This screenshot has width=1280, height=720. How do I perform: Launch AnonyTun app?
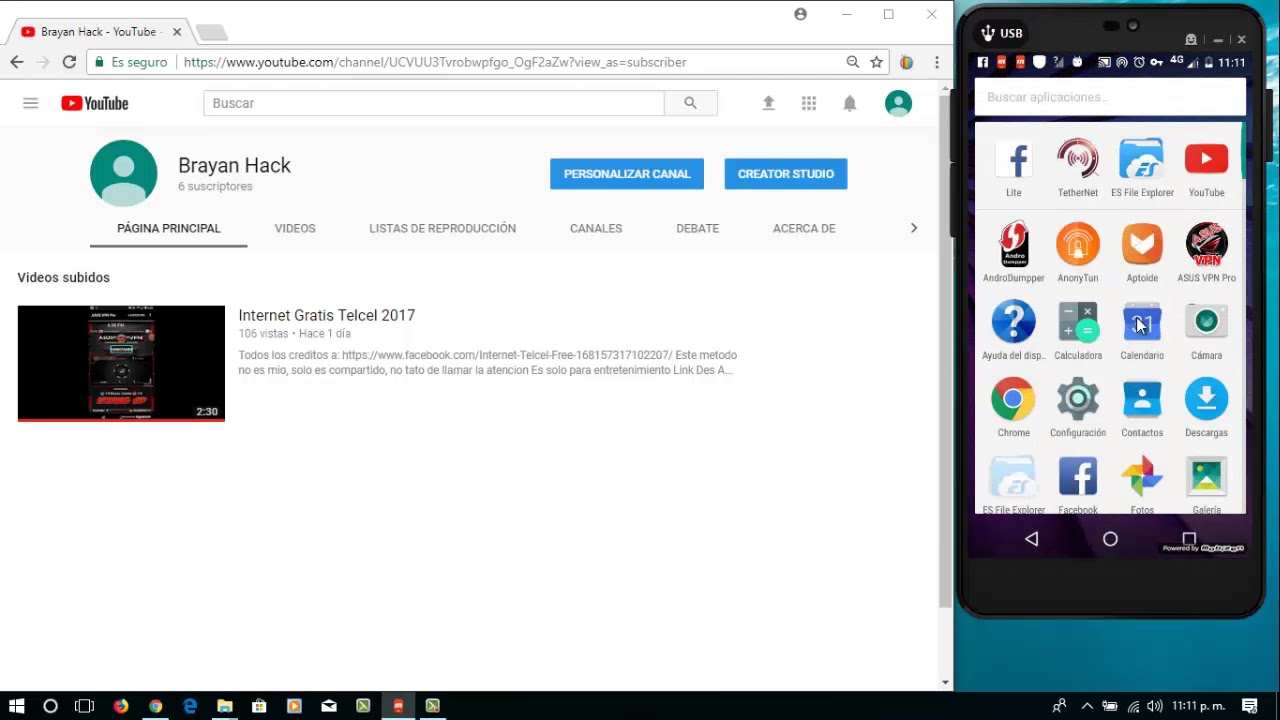1078,253
